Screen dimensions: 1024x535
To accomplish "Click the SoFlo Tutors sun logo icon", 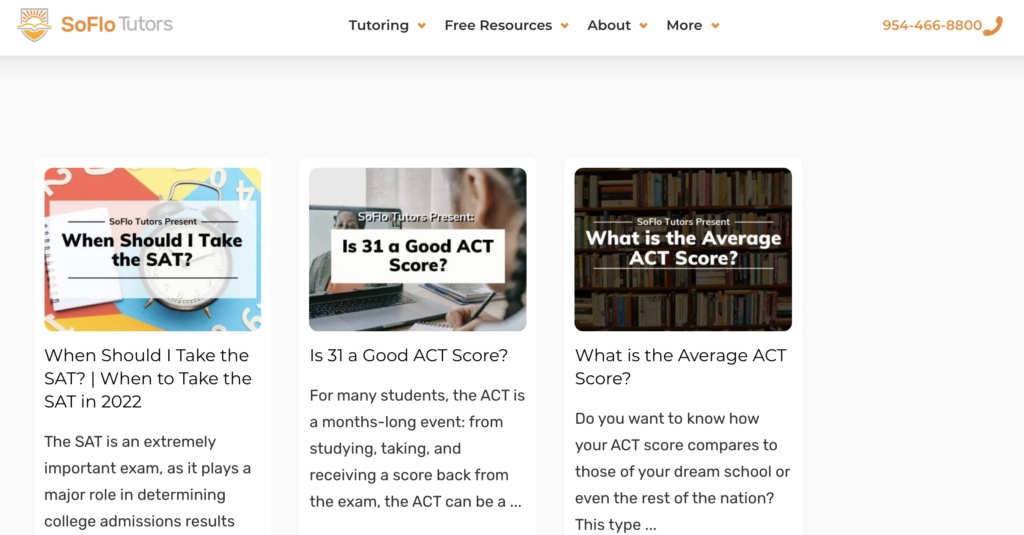I will point(34,25).
